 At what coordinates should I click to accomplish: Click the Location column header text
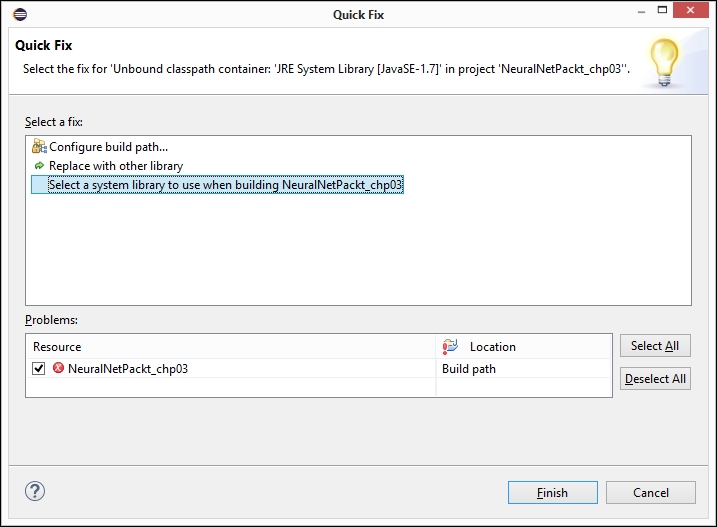click(492, 346)
